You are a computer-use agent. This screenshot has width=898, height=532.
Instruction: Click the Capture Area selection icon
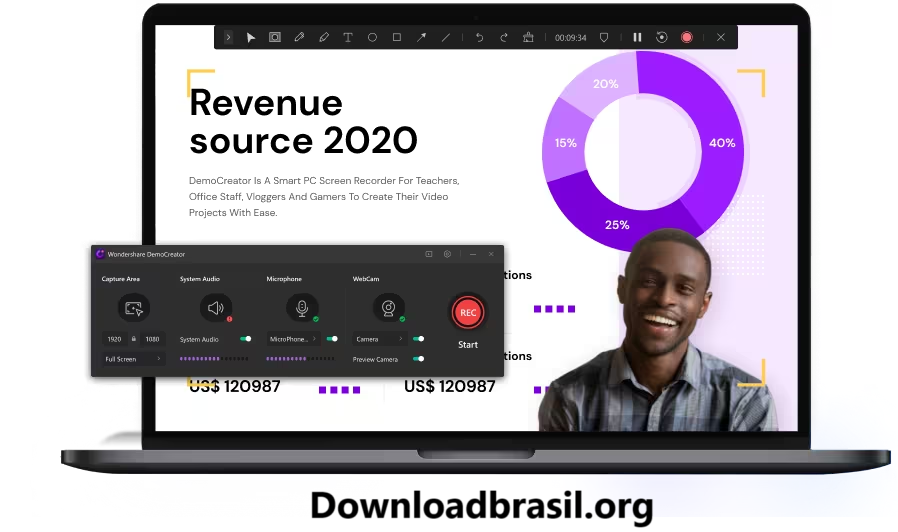133,308
